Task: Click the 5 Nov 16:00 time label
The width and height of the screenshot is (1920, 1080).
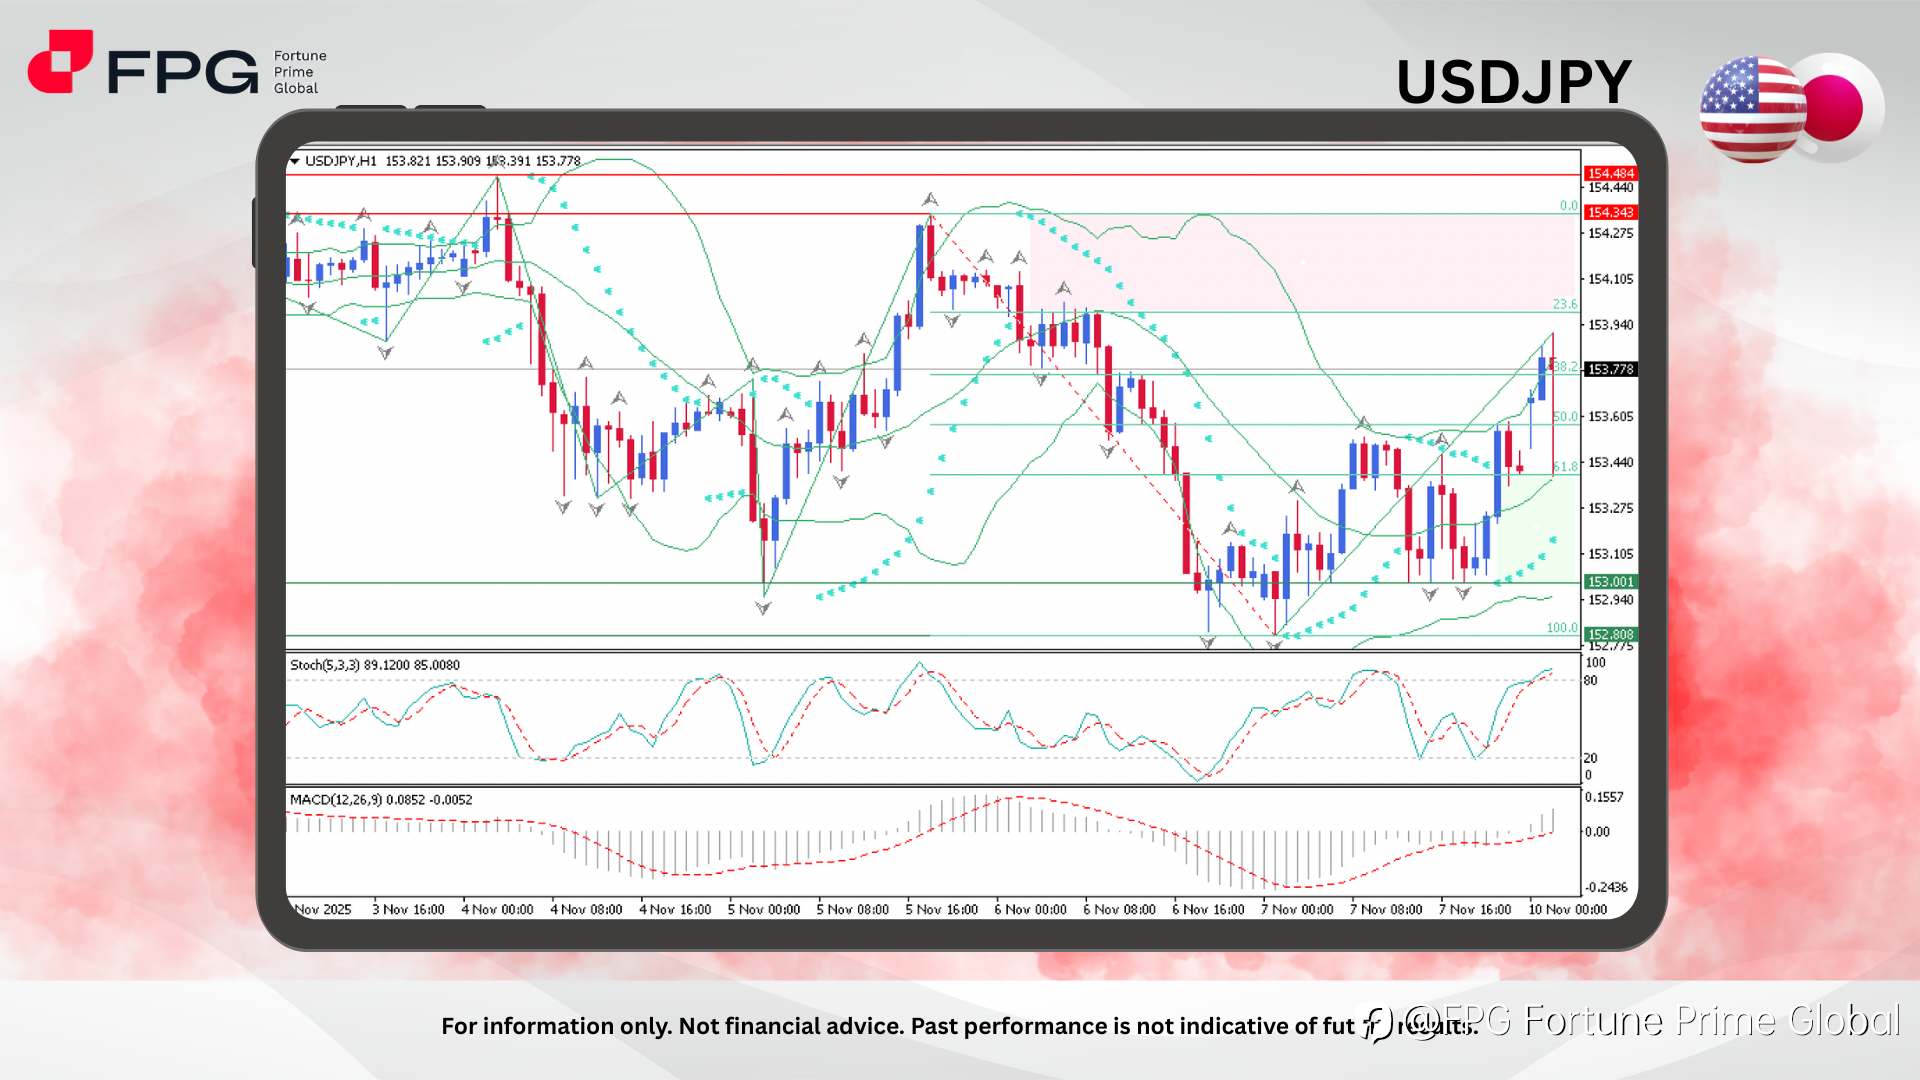Action: click(942, 910)
